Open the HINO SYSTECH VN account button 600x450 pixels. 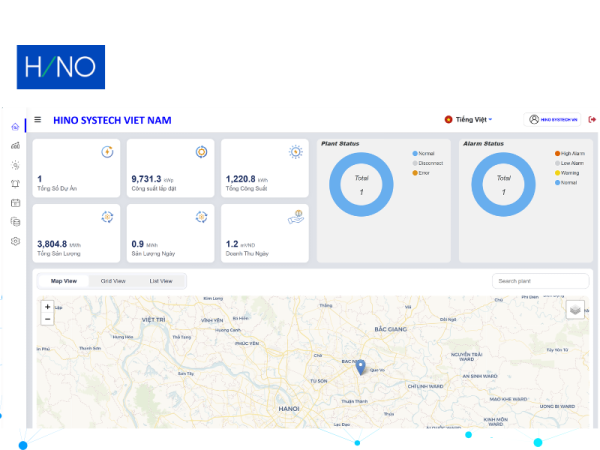[x=552, y=120]
